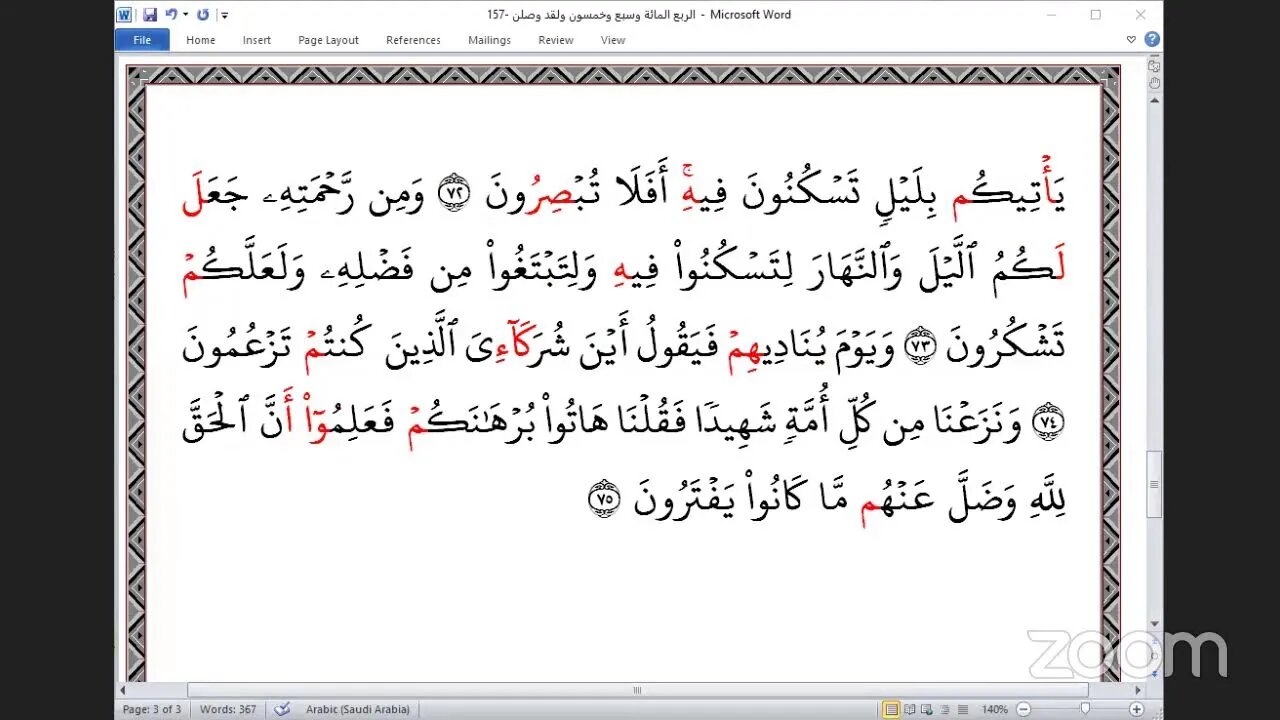The image size is (1280, 720).
Task: Switch to the View ribbon tab
Action: (613, 40)
